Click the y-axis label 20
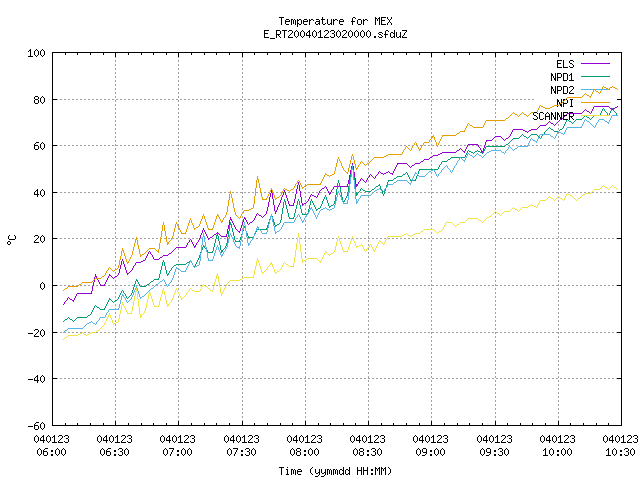Image resolution: width=640 pixels, height=480 pixels. 39,239
